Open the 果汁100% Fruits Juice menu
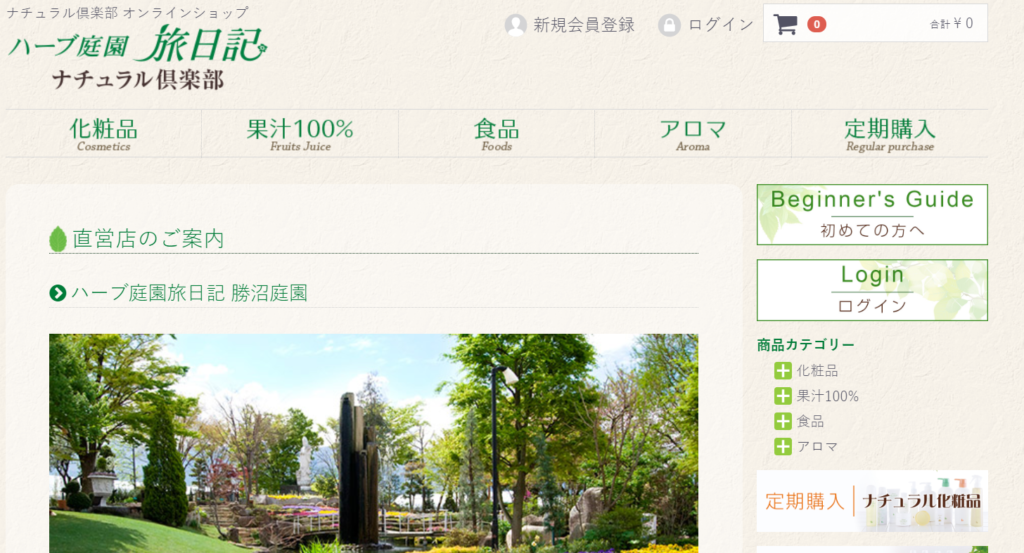The height and width of the screenshot is (553, 1024). [299, 134]
